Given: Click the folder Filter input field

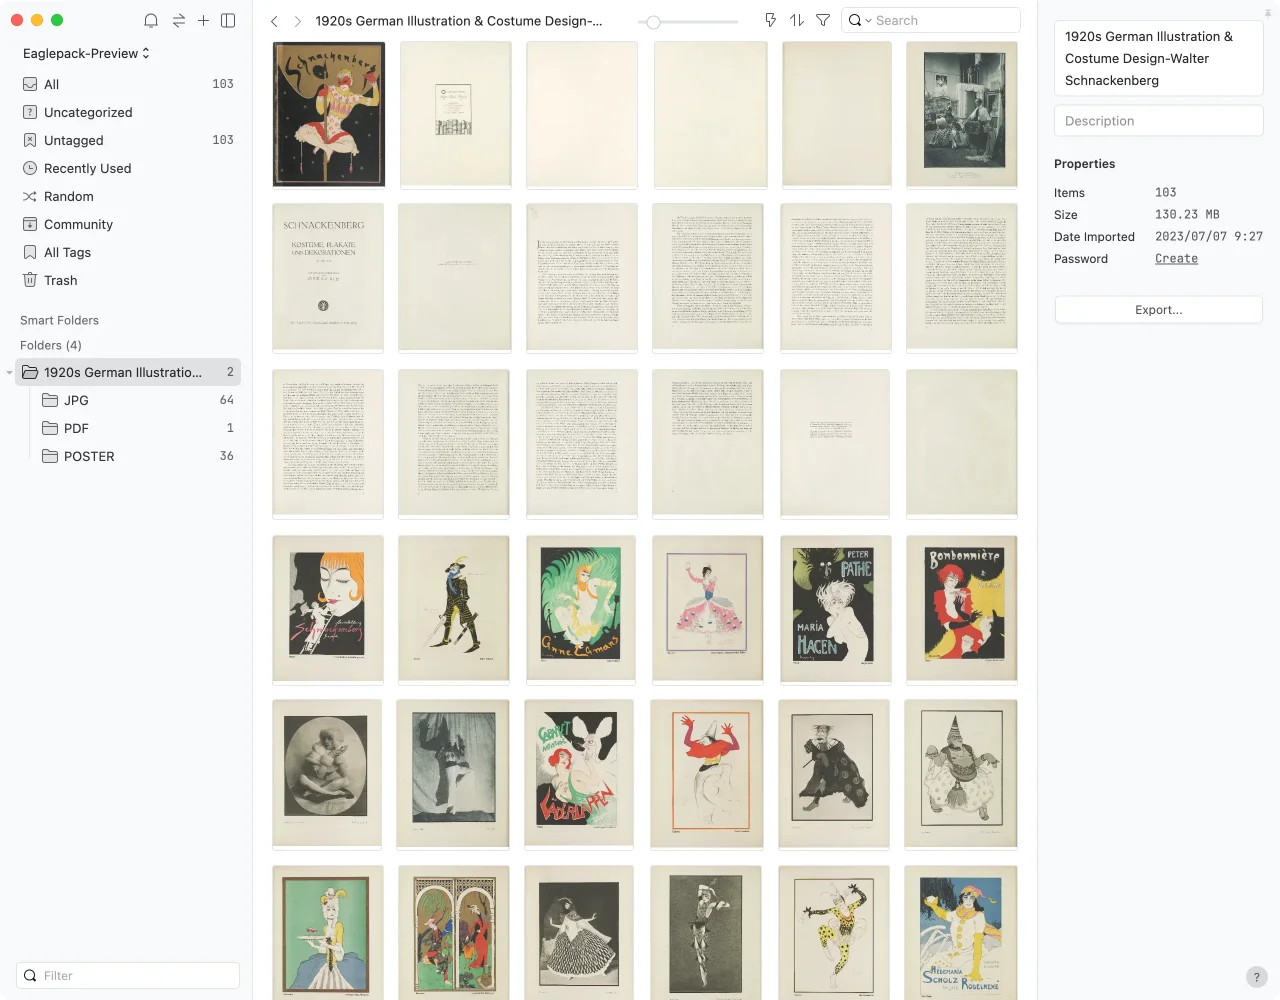Looking at the screenshot, I should tap(128, 975).
